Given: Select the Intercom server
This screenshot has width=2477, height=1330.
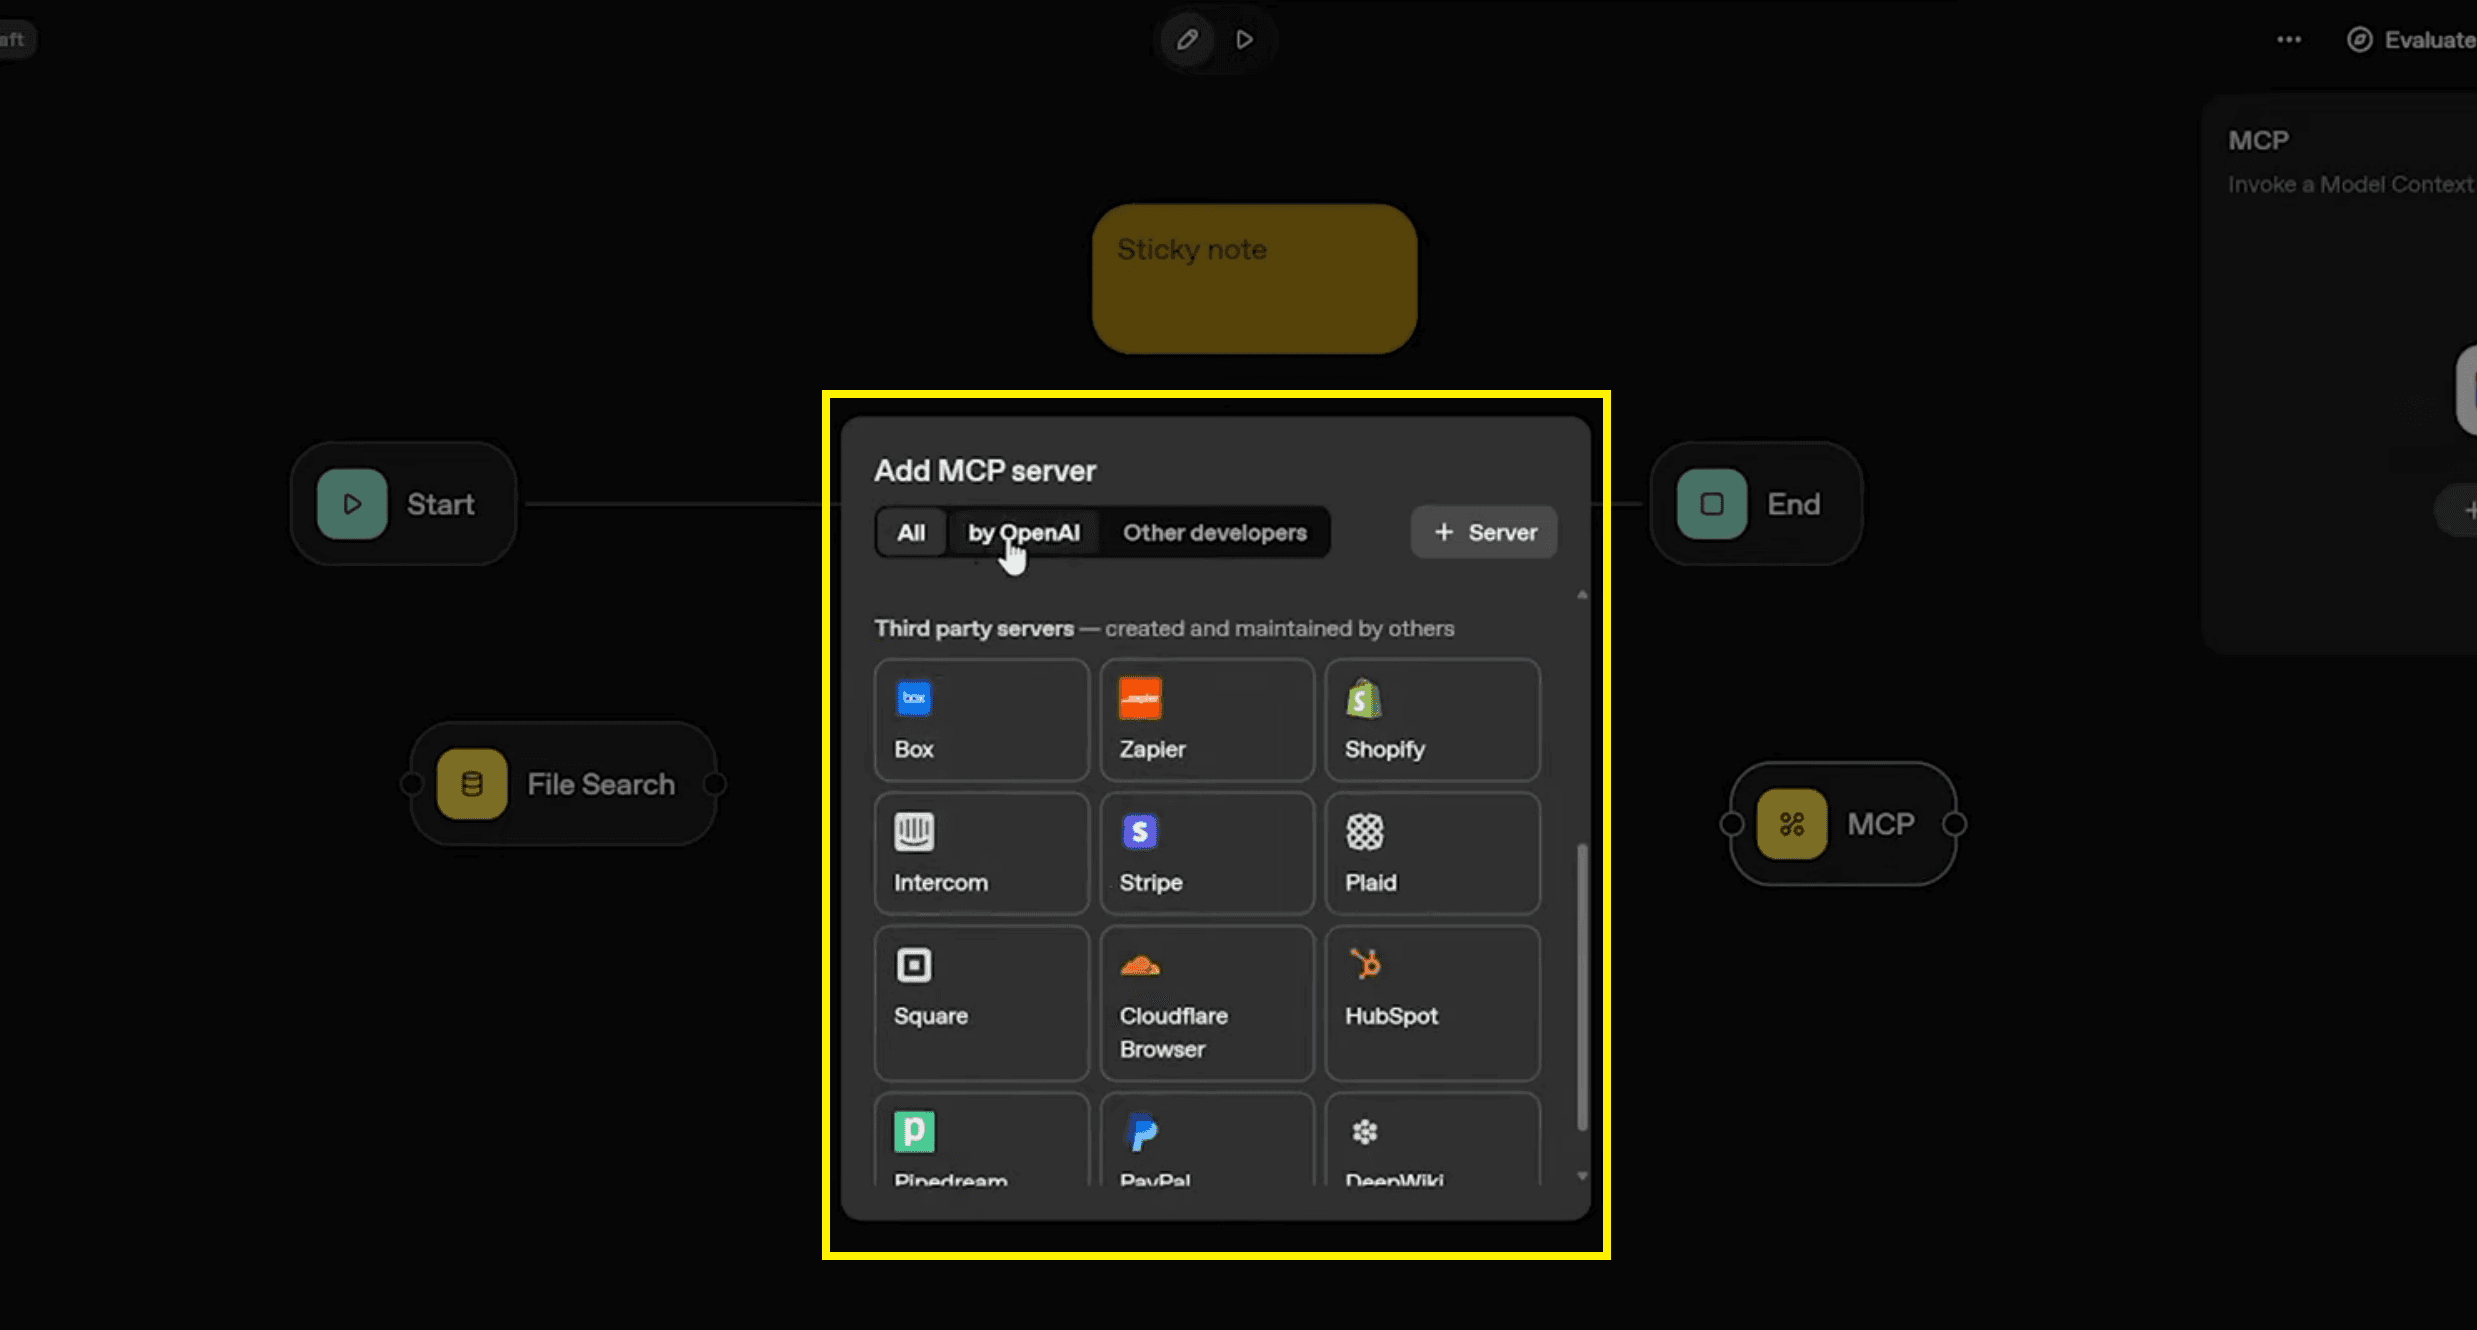Looking at the screenshot, I should pyautogui.click(x=980, y=853).
